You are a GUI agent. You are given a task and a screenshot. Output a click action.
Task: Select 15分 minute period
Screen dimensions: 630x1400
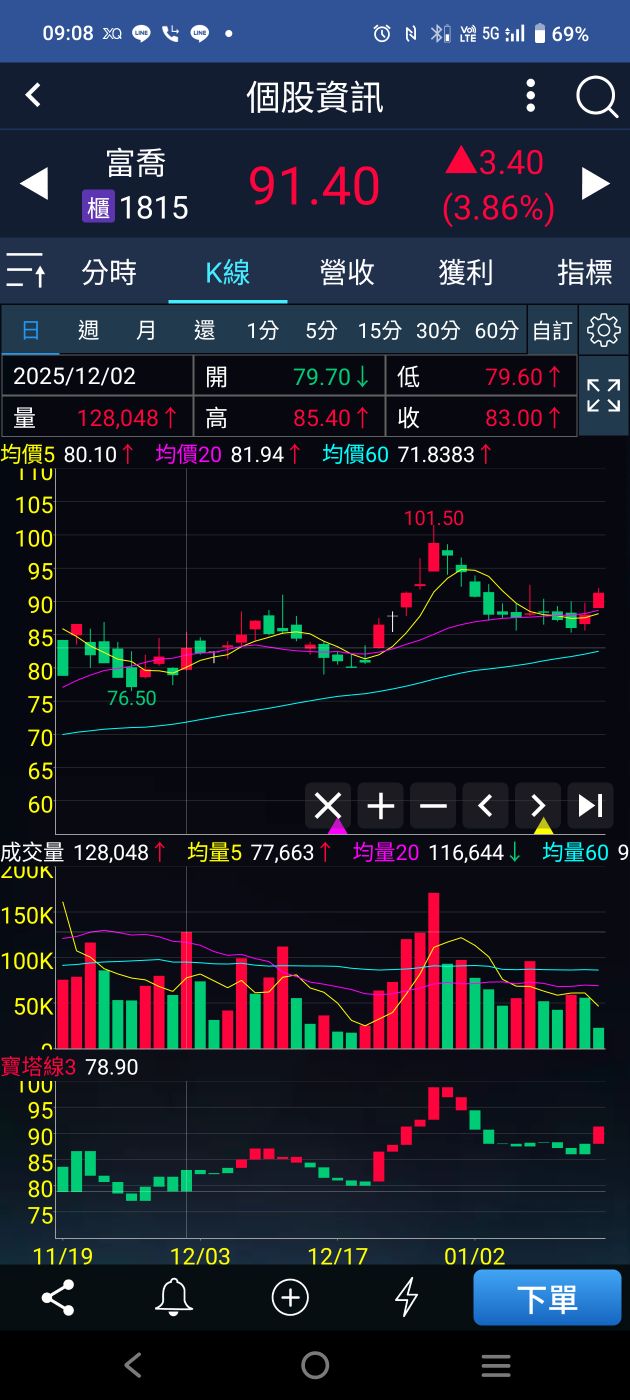click(379, 330)
